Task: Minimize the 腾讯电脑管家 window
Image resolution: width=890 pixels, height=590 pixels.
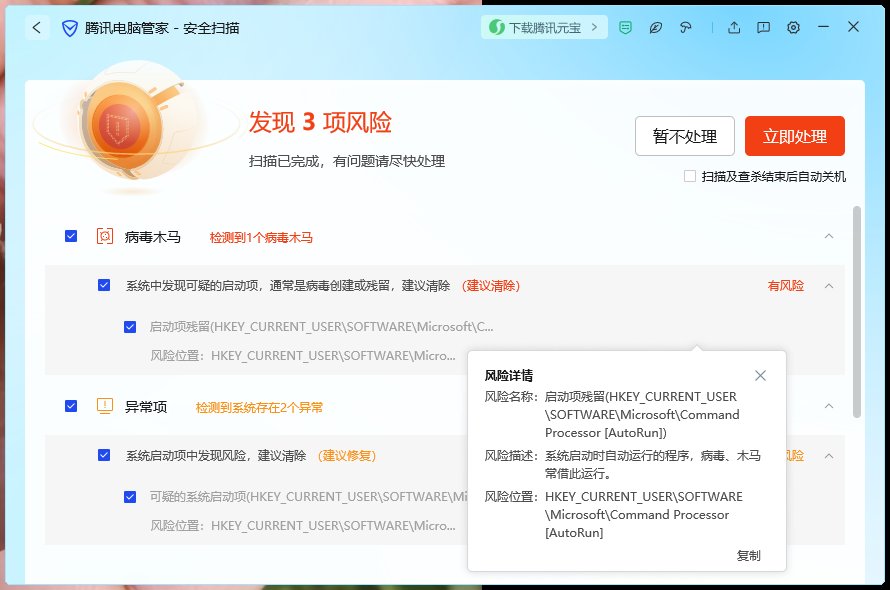Action: tap(824, 27)
